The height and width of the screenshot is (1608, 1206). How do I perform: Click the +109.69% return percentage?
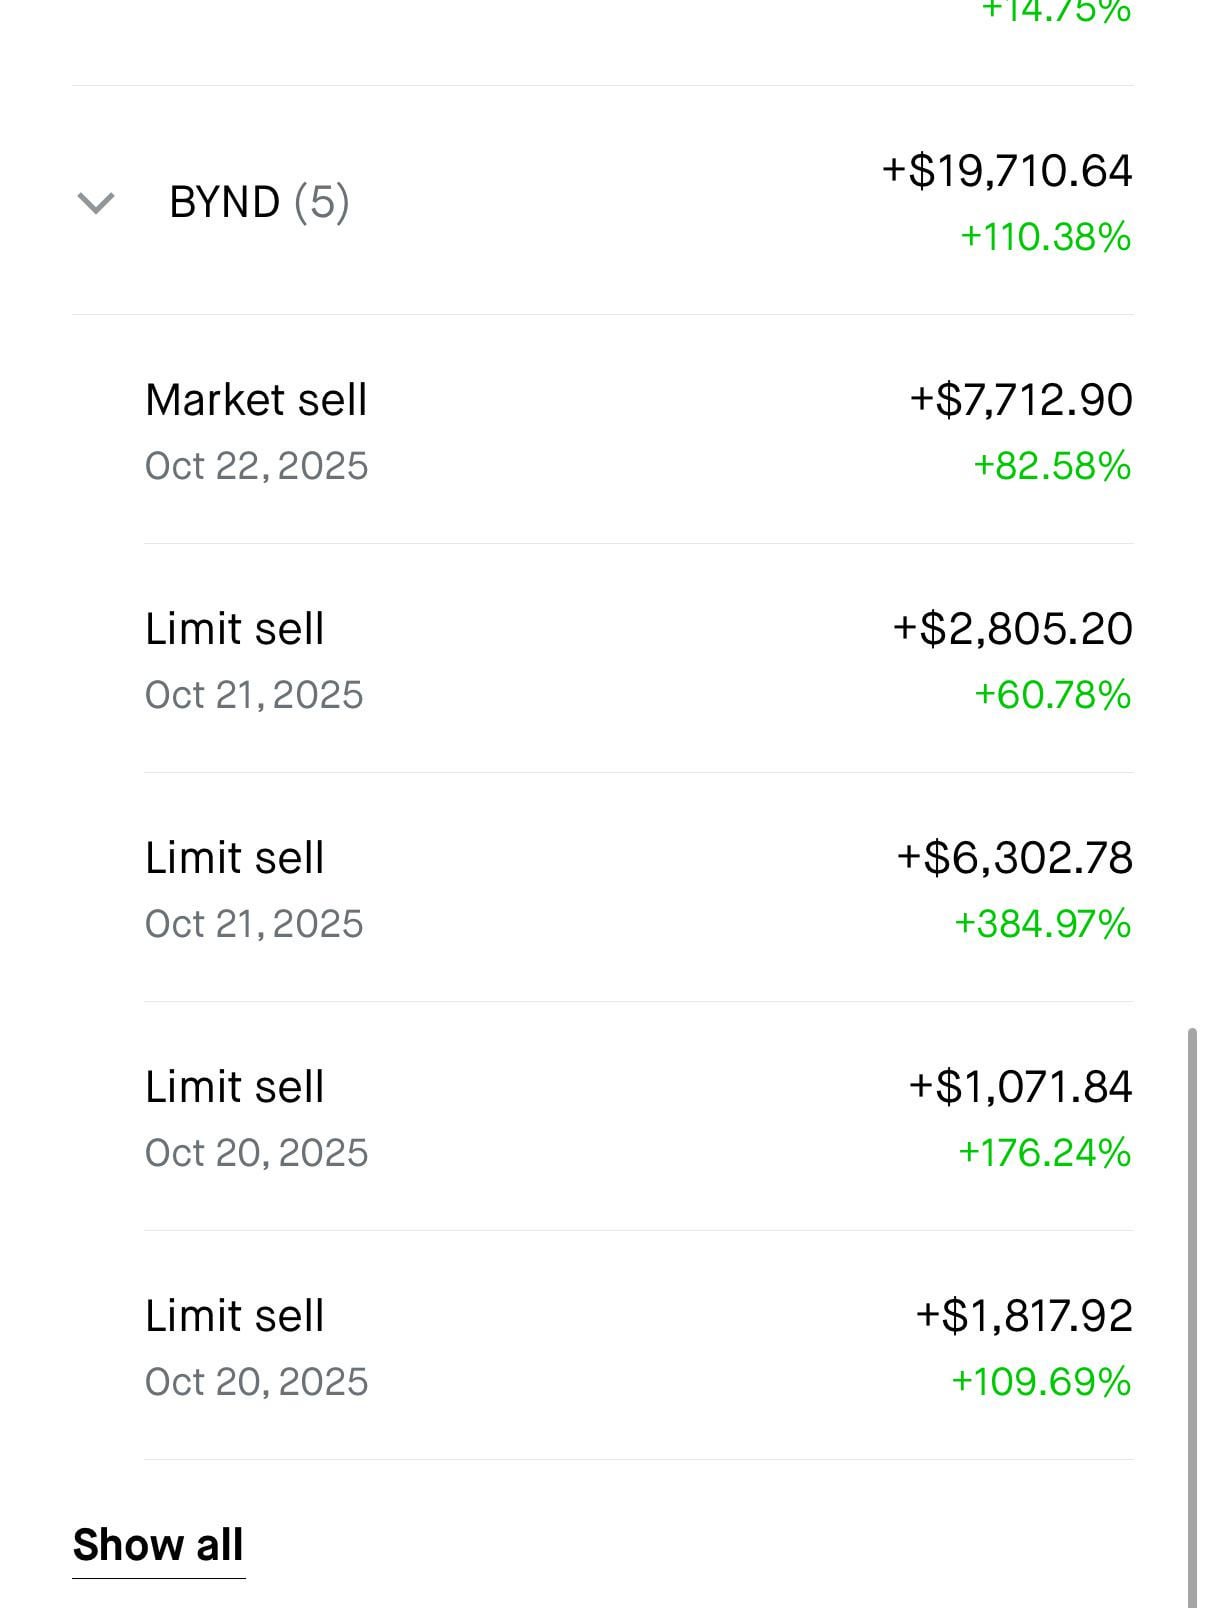pyautogui.click(x=1040, y=1382)
